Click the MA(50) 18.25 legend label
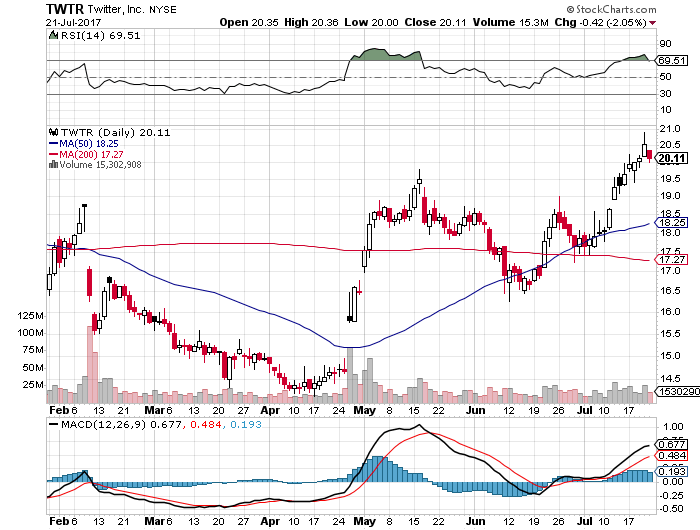The height and width of the screenshot is (530, 700). tap(89, 144)
